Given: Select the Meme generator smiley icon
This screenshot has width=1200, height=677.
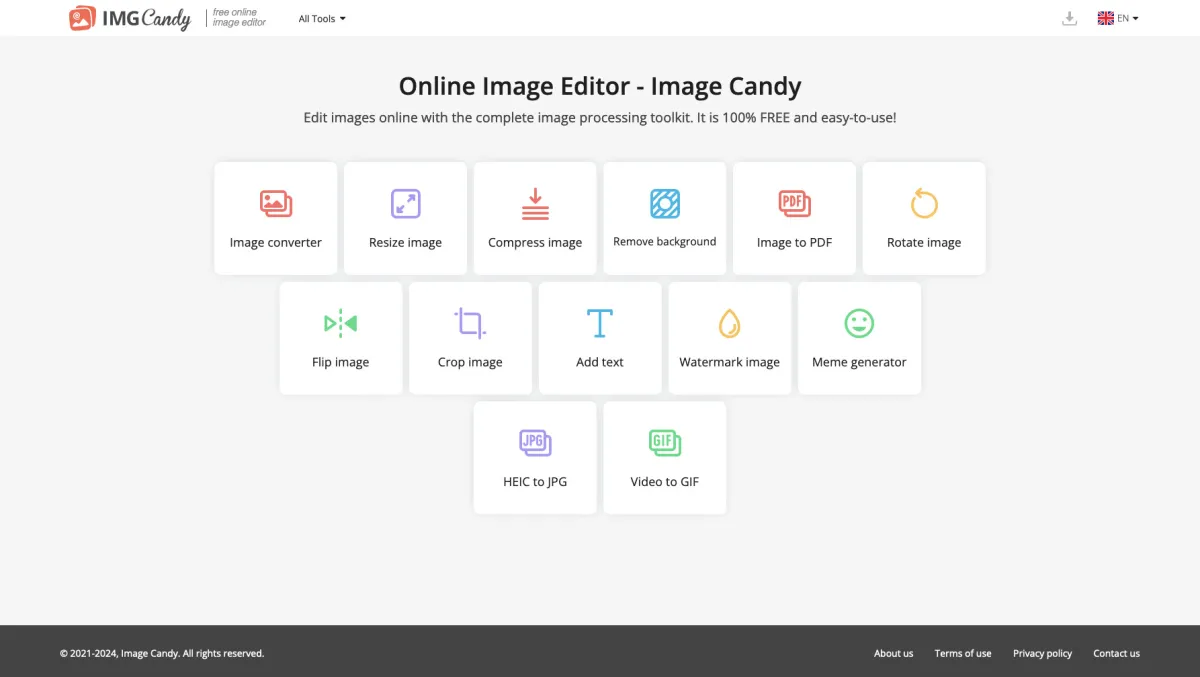Looking at the screenshot, I should point(859,323).
